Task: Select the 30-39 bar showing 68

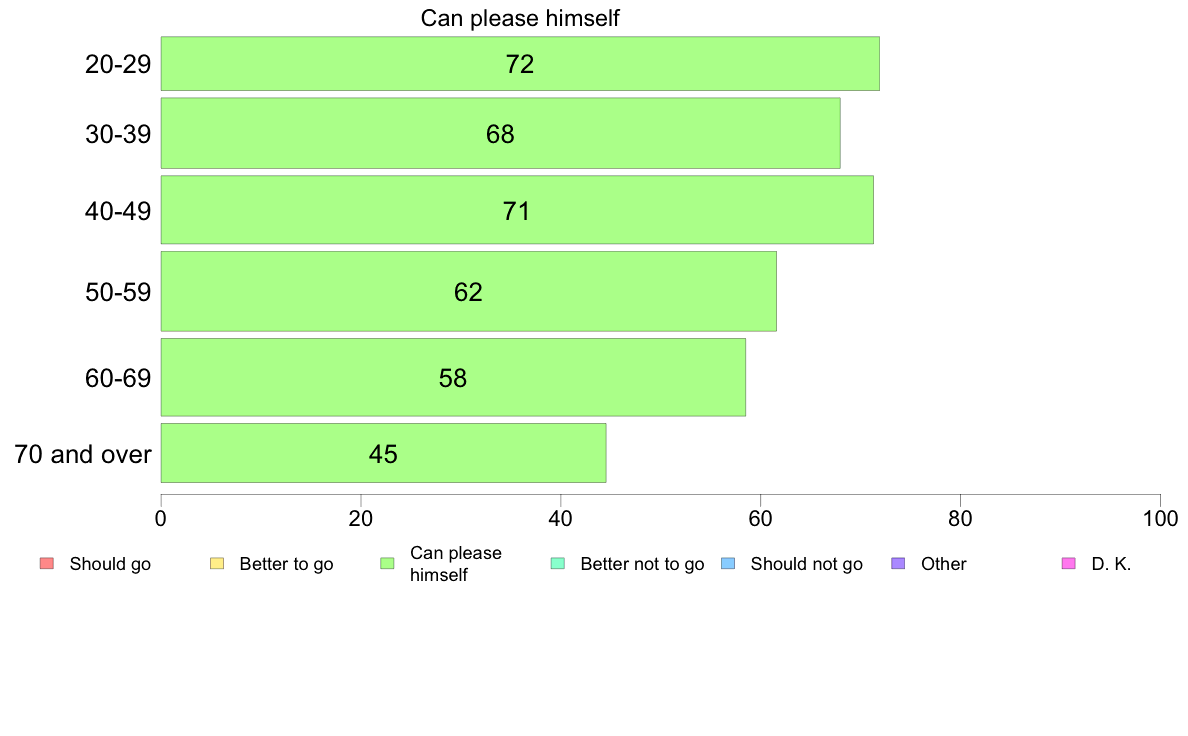Action: point(500,133)
